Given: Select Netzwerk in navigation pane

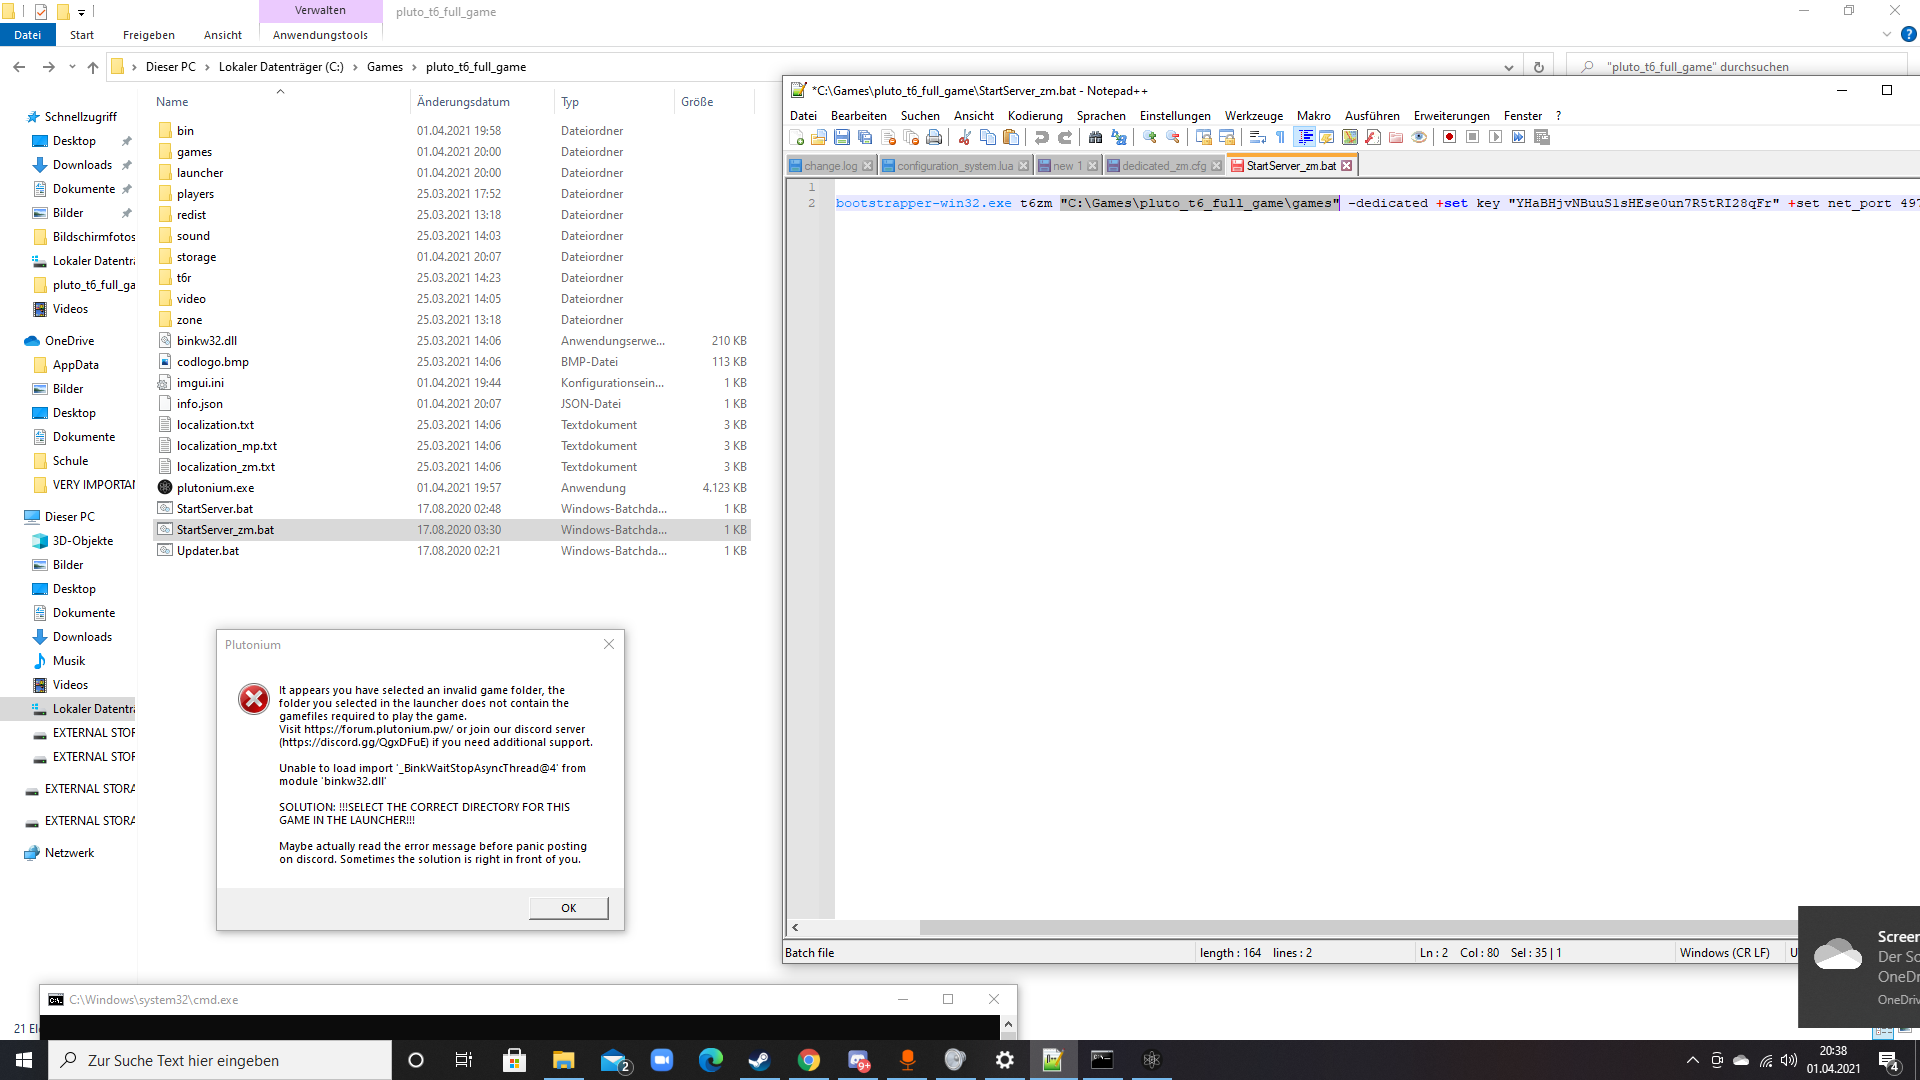Looking at the screenshot, I should pos(69,853).
